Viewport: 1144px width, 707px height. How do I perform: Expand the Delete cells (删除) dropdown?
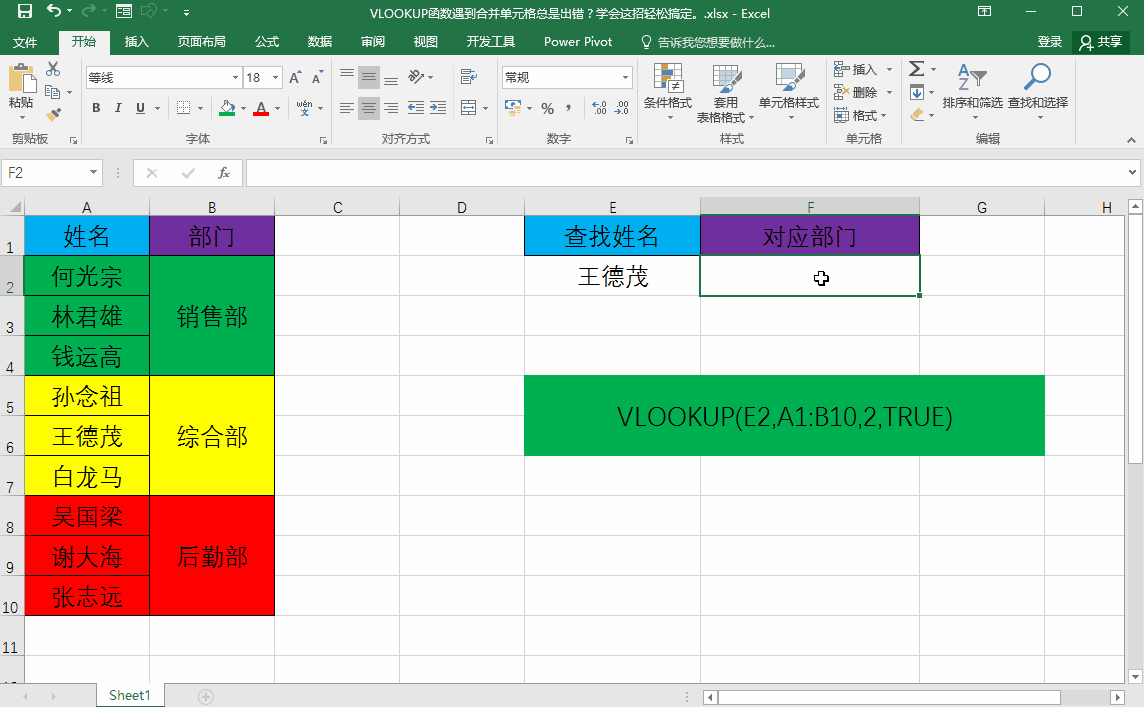[x=889, y=93]
